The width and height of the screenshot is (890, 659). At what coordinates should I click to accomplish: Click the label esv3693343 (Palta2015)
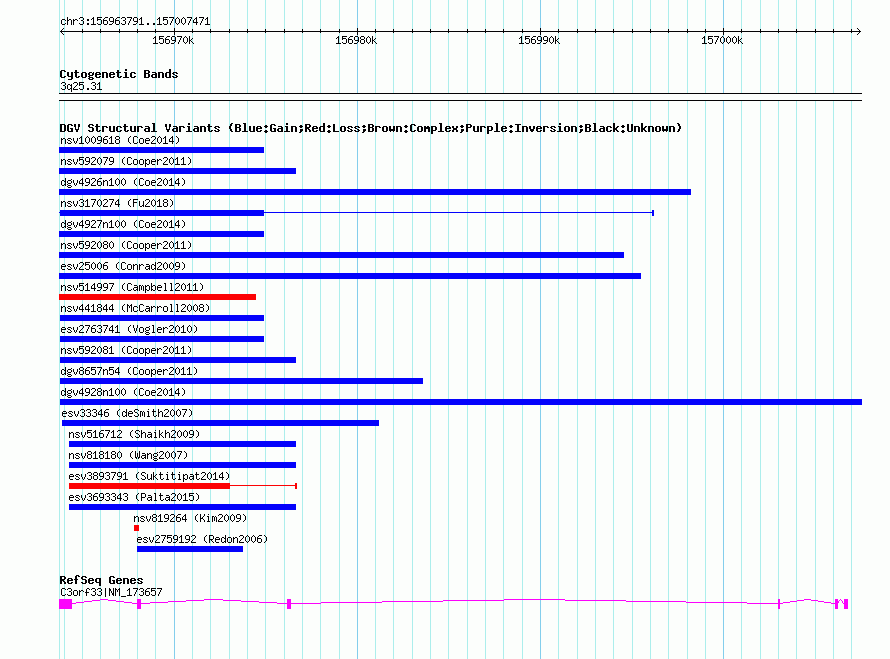(134, 497)
